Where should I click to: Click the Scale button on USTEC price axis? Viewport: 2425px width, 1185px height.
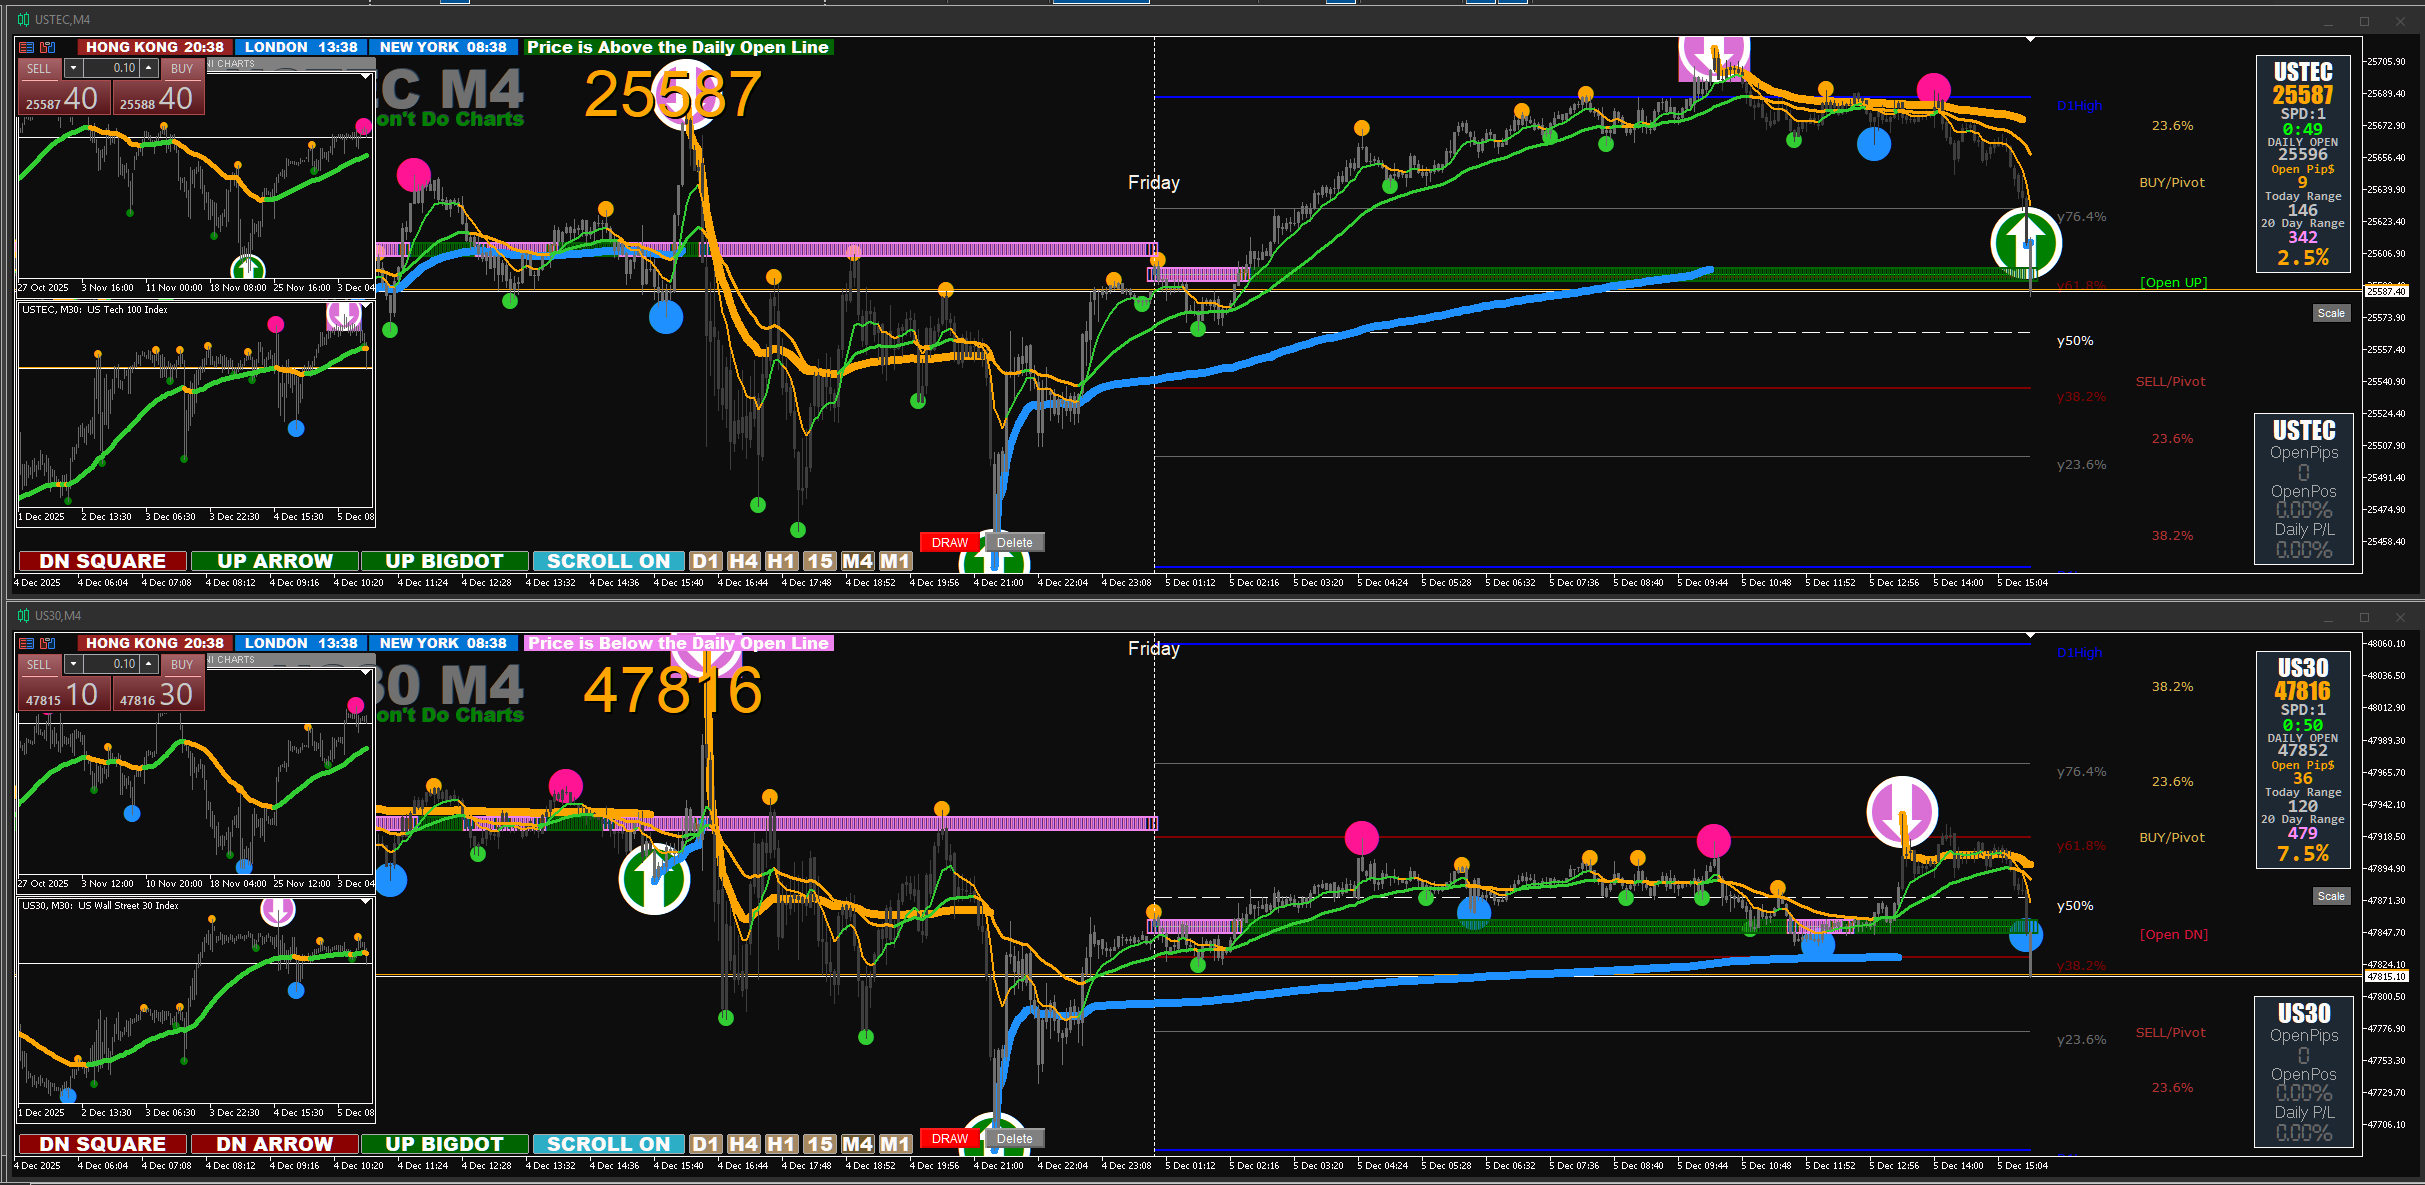click(x=2330, y=313)
